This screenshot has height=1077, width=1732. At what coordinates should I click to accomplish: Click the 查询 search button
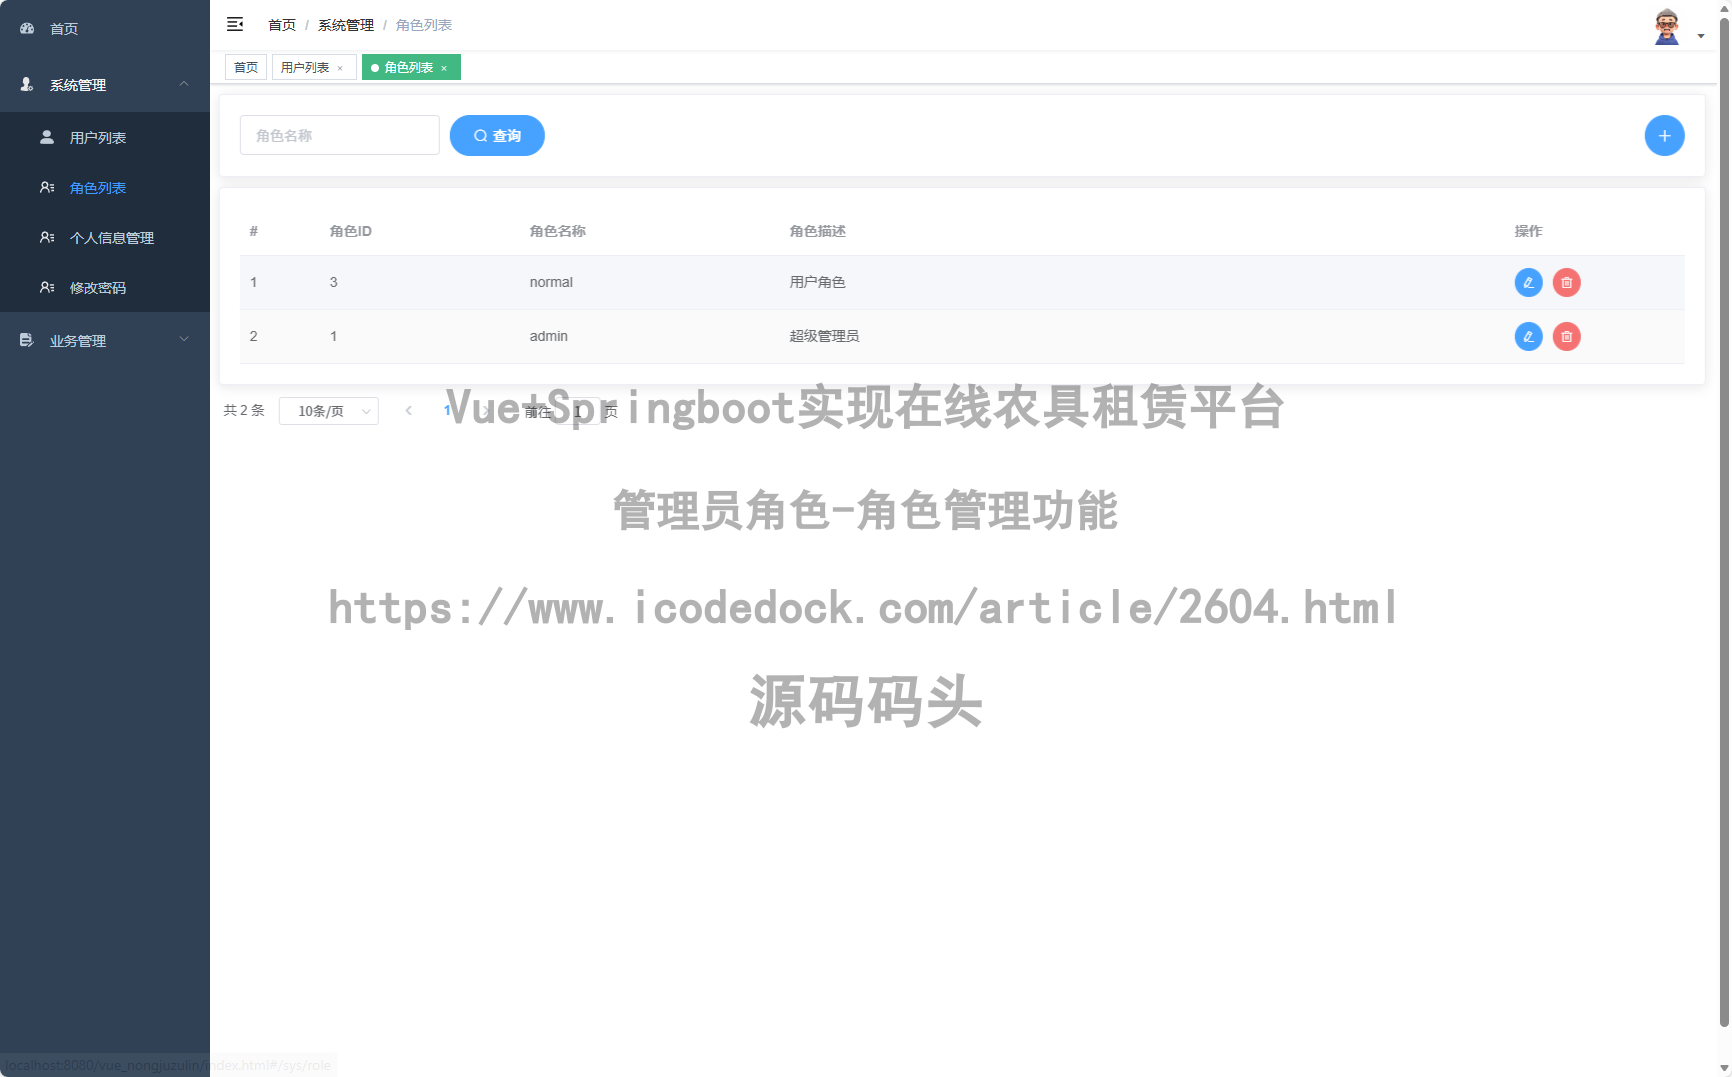click(x=497, y=135)
